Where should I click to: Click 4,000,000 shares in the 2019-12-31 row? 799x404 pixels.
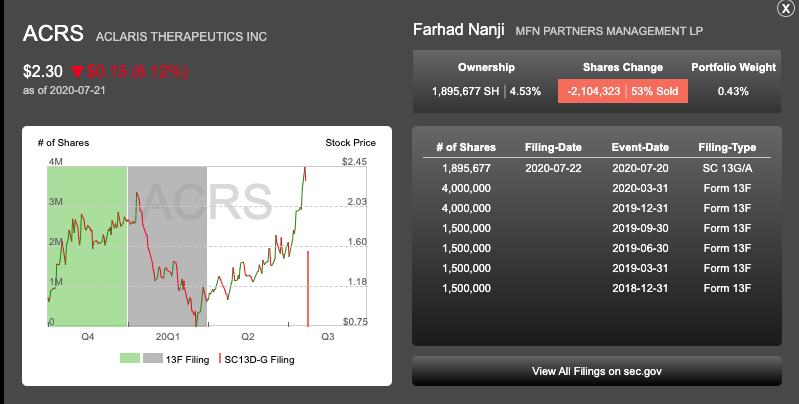point(466,208)
